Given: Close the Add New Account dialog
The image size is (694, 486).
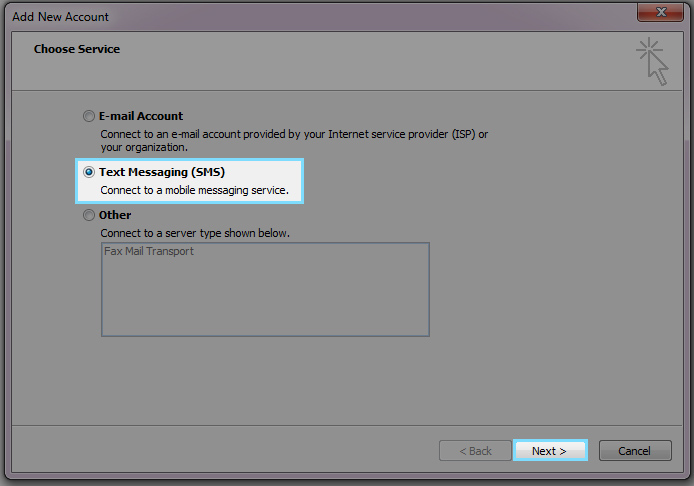Looking at the screenshot, I should click(661, 15).
